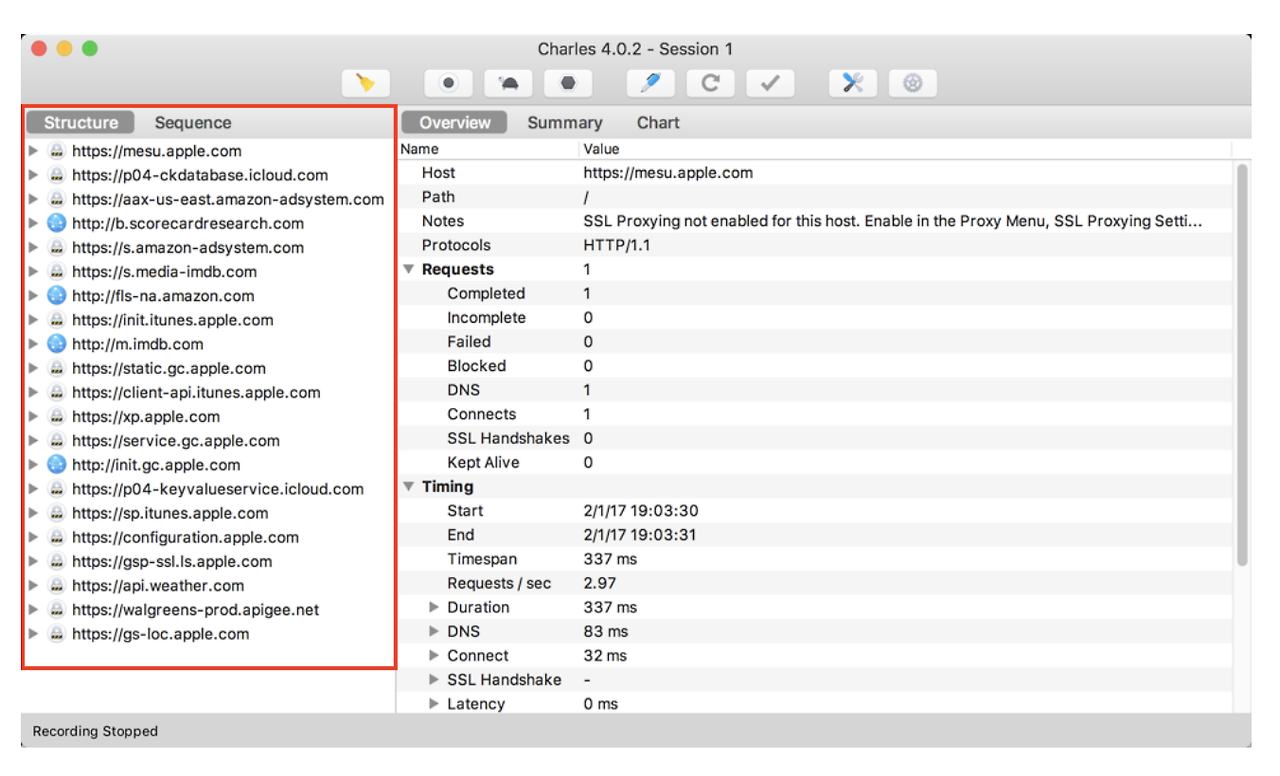
Task: Open the Chart tab
Action: click(x=659, y=122)
